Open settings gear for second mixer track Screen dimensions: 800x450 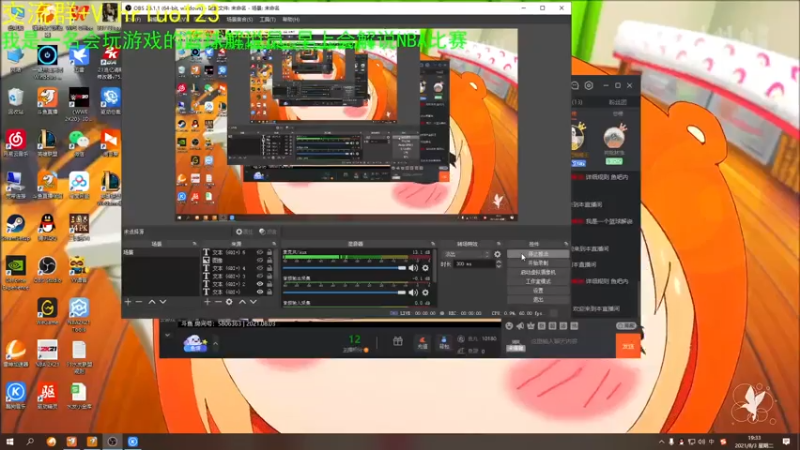[x=425, y=292]
